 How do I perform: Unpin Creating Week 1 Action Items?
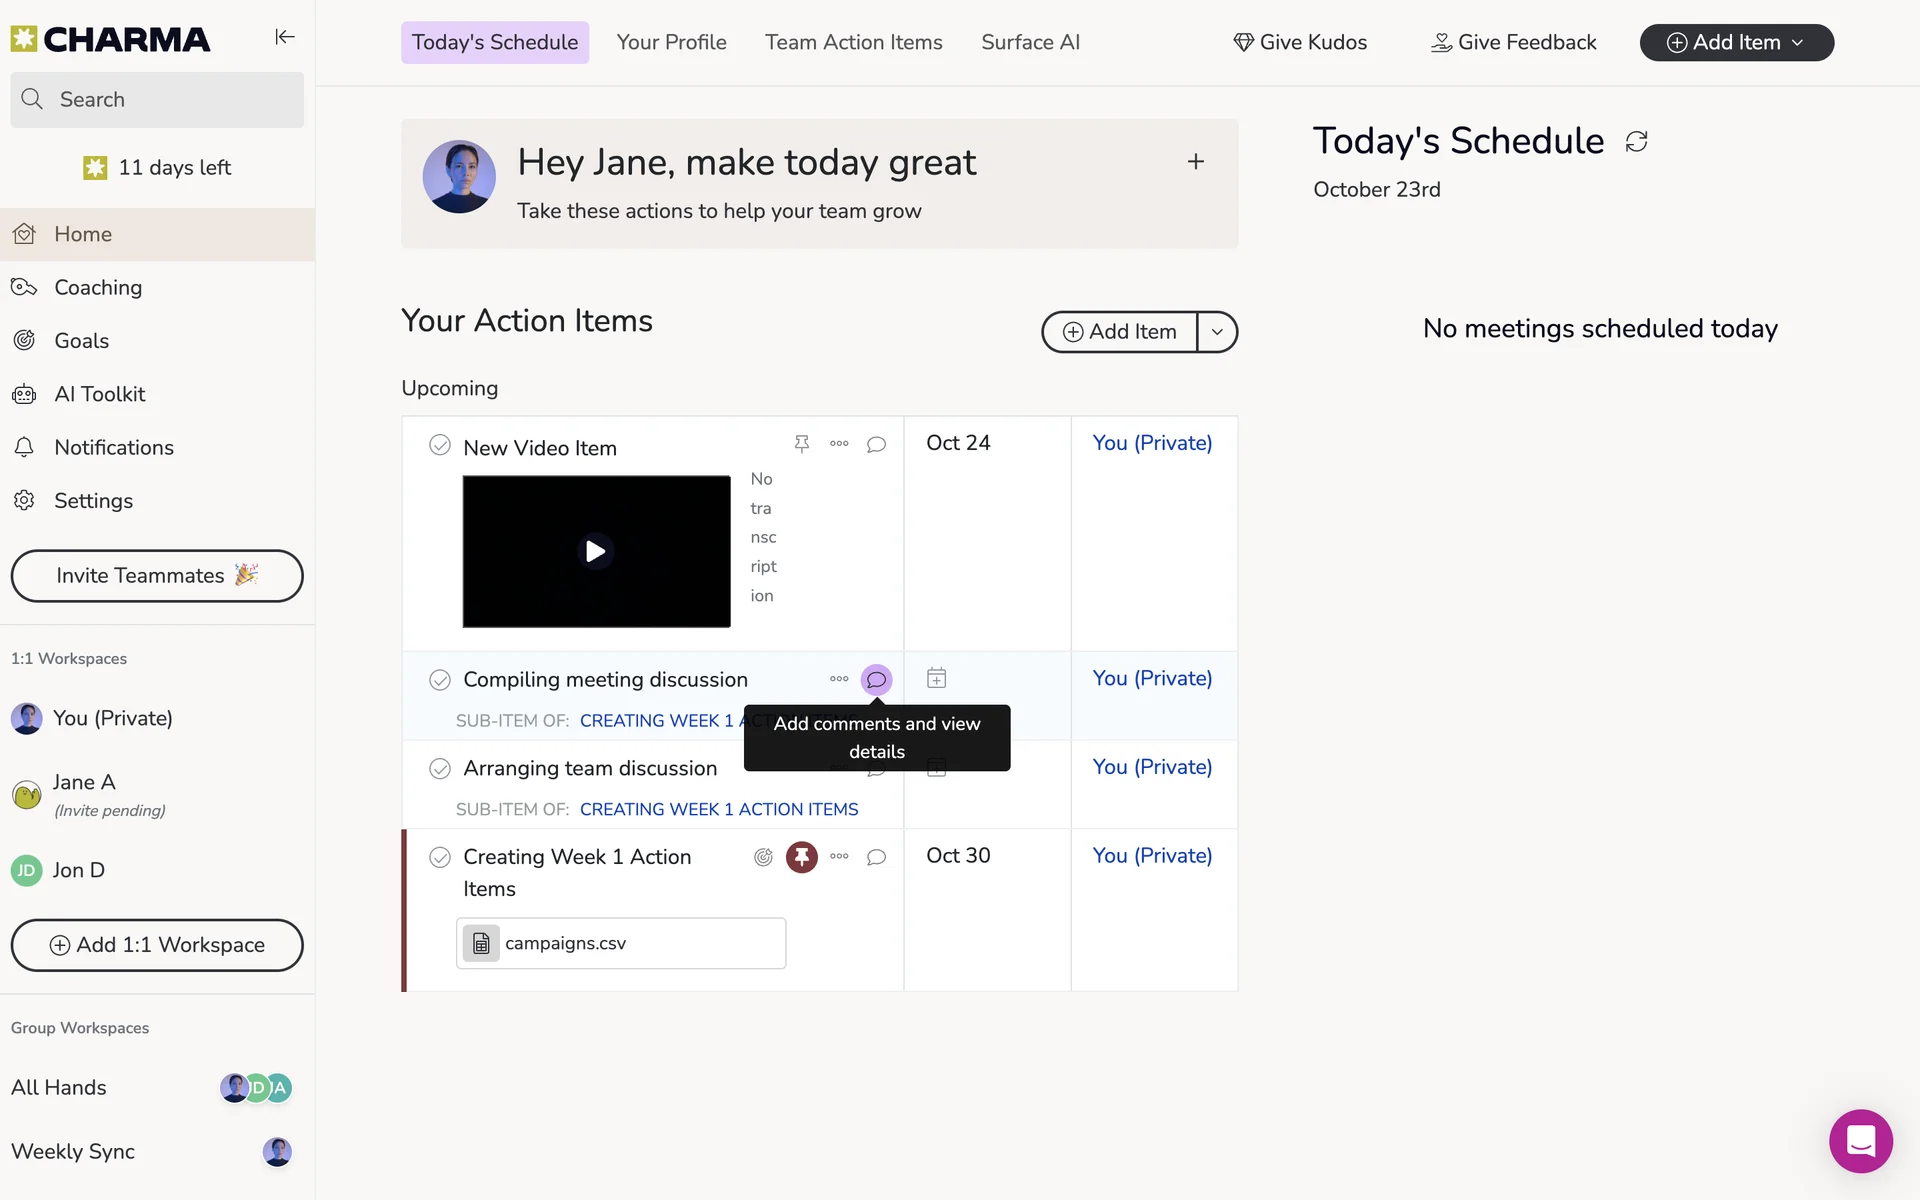(x=801, y=857)
